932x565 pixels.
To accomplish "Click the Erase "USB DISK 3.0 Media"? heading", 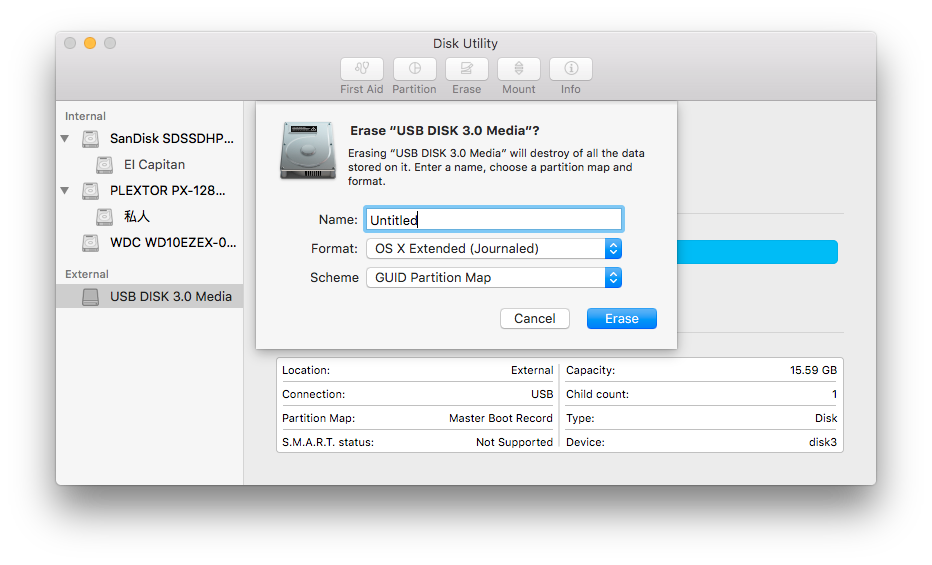I will (x=445, y=131).
